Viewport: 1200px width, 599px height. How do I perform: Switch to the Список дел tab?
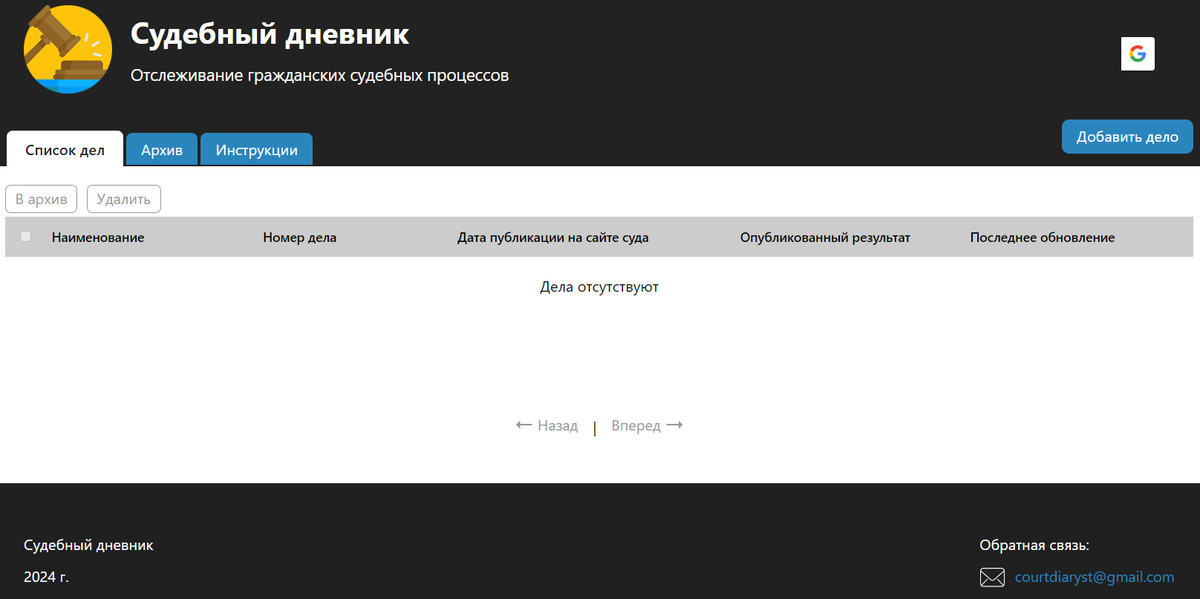coord(65,149)
